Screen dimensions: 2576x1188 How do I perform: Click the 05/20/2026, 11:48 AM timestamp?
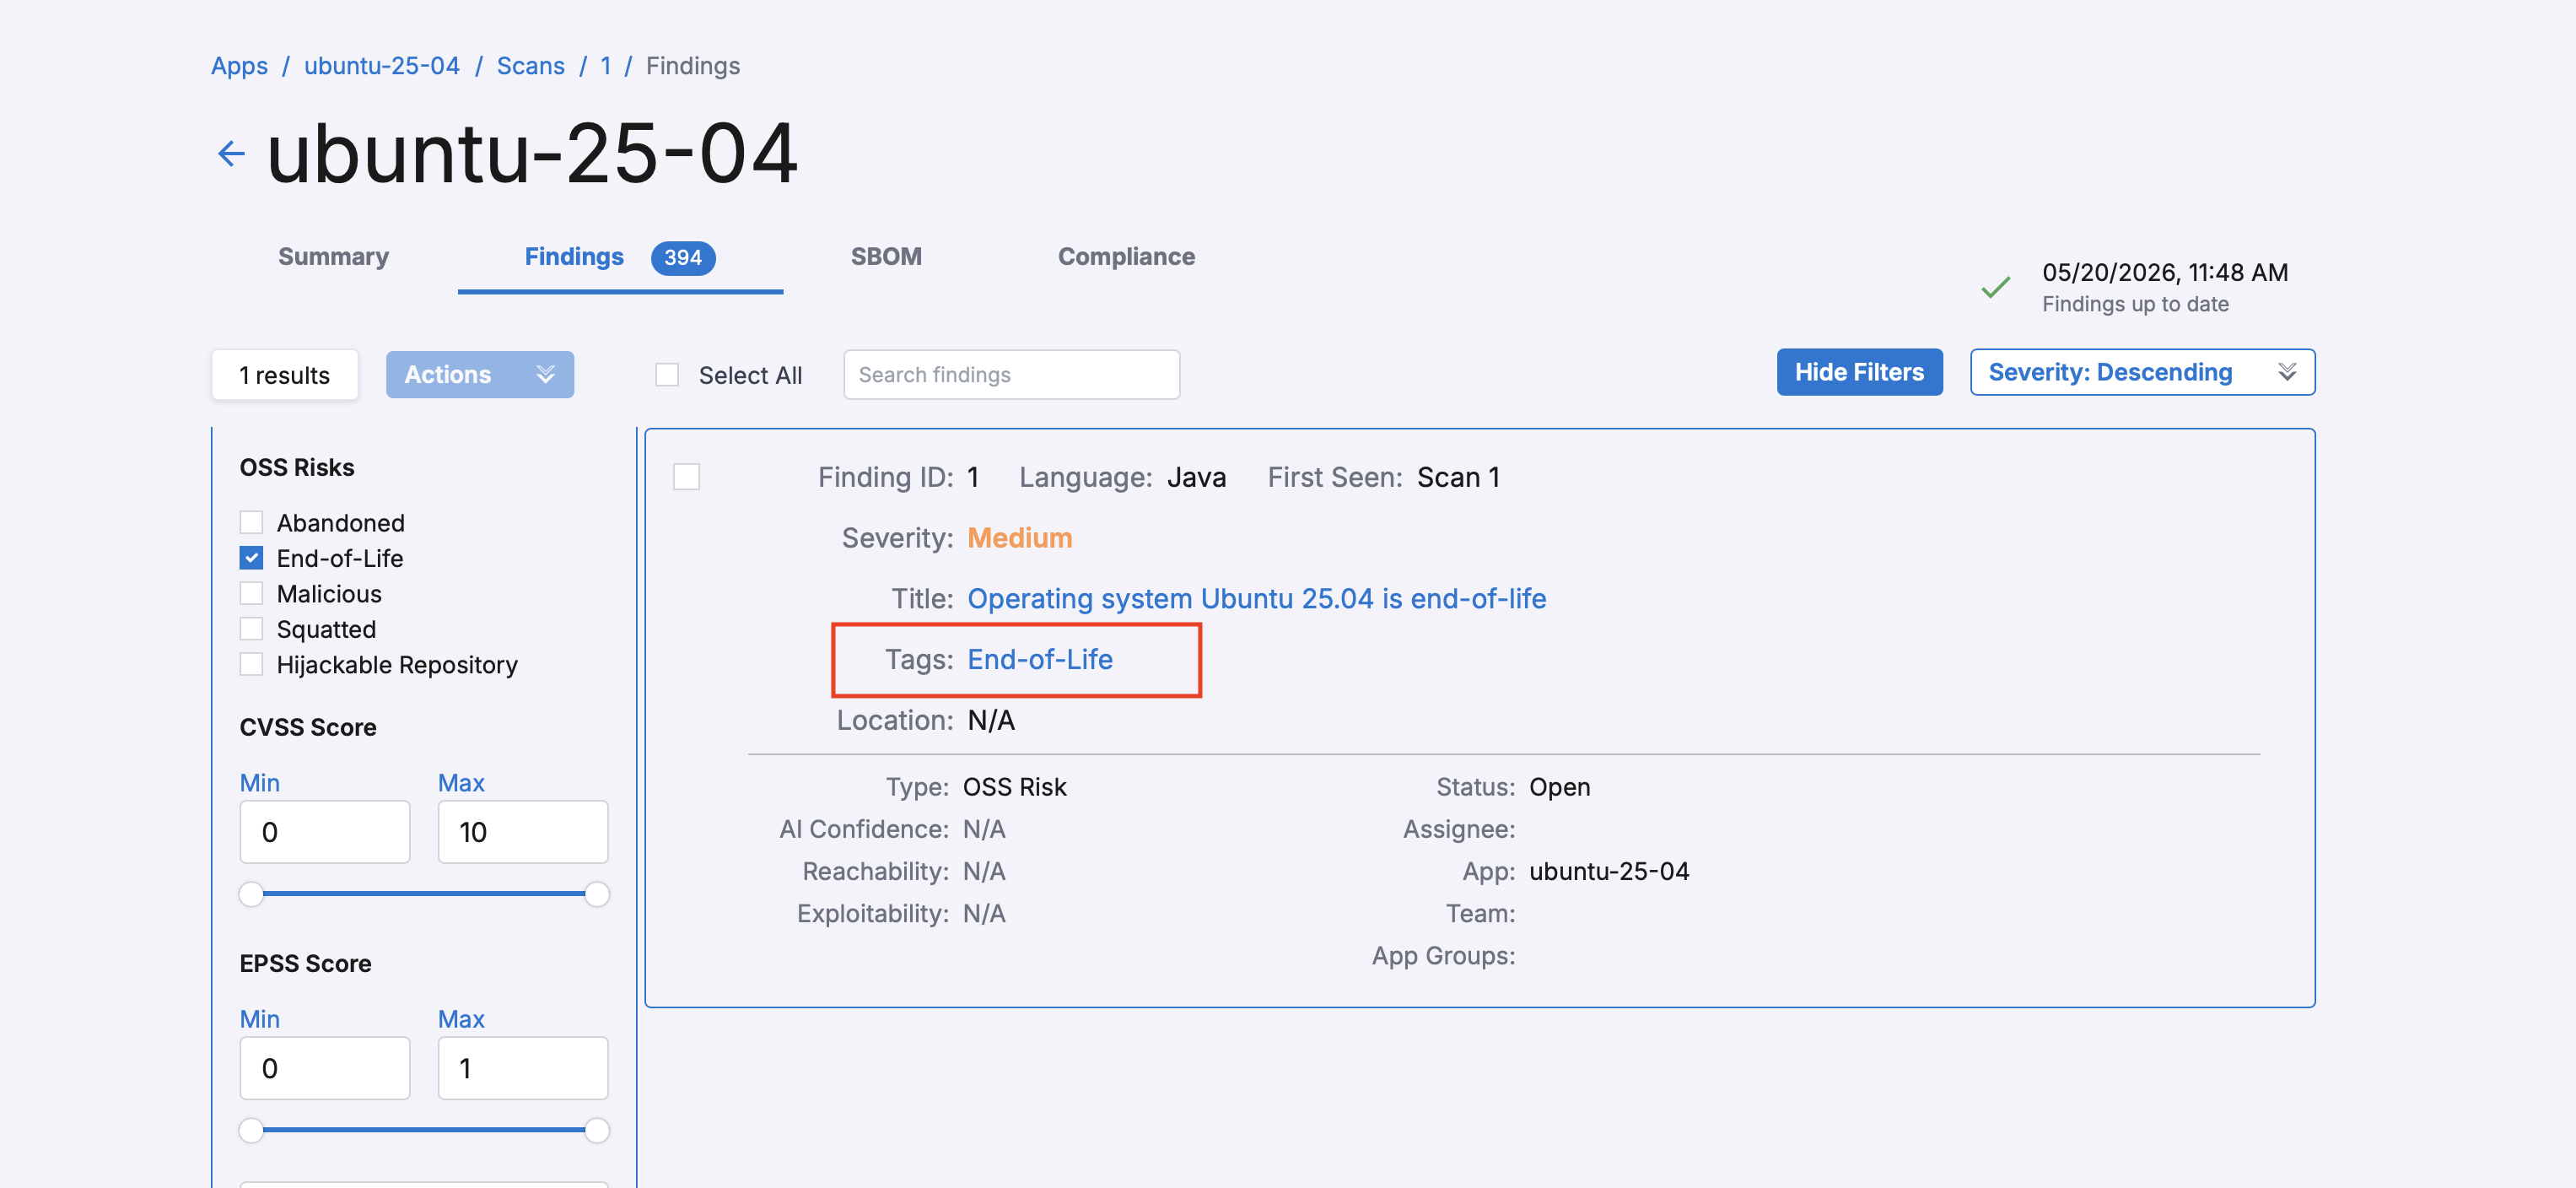tap(2165, 272)
